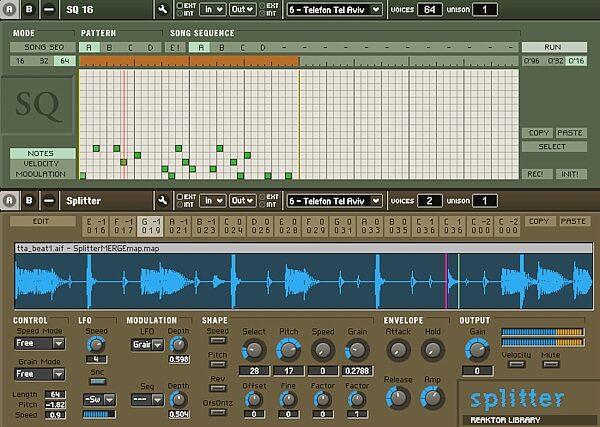The width and height of the screenshot is (600, 427).
Task: Switch to MODULATION edit view
Action: coord(41,174)
